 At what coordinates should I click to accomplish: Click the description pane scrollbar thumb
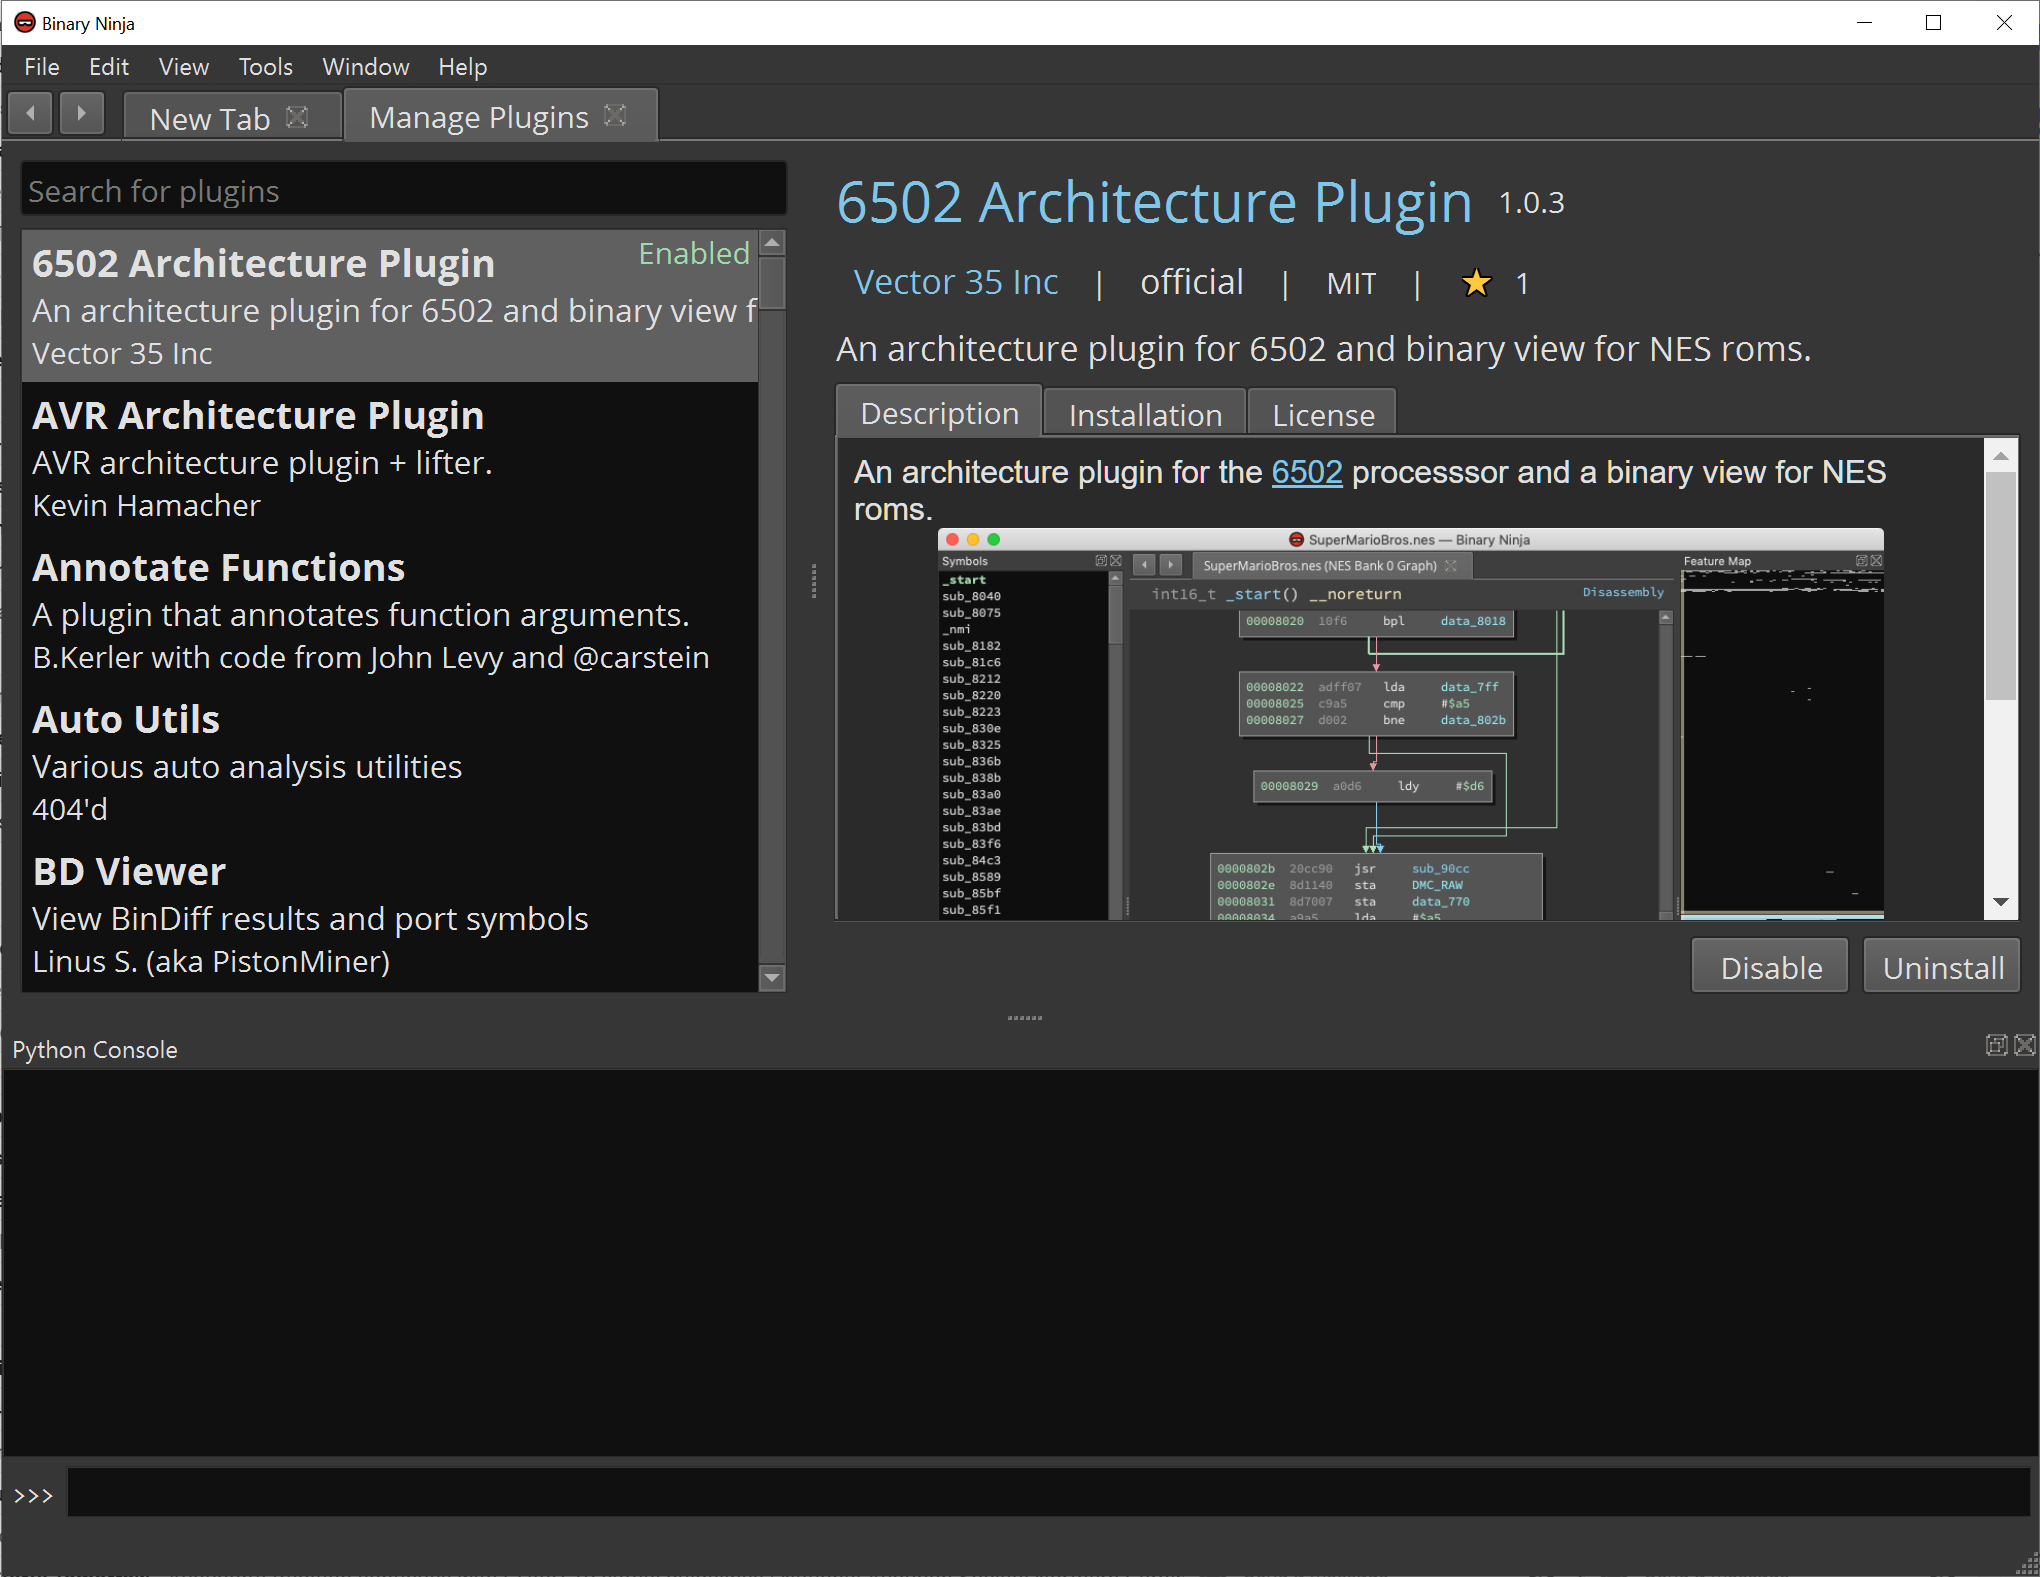click(2000, 585)
